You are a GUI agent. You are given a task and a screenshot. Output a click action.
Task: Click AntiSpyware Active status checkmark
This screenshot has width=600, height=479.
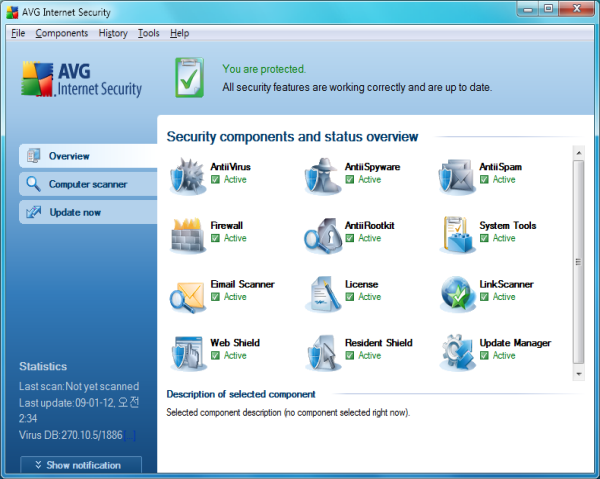[350, 179]
